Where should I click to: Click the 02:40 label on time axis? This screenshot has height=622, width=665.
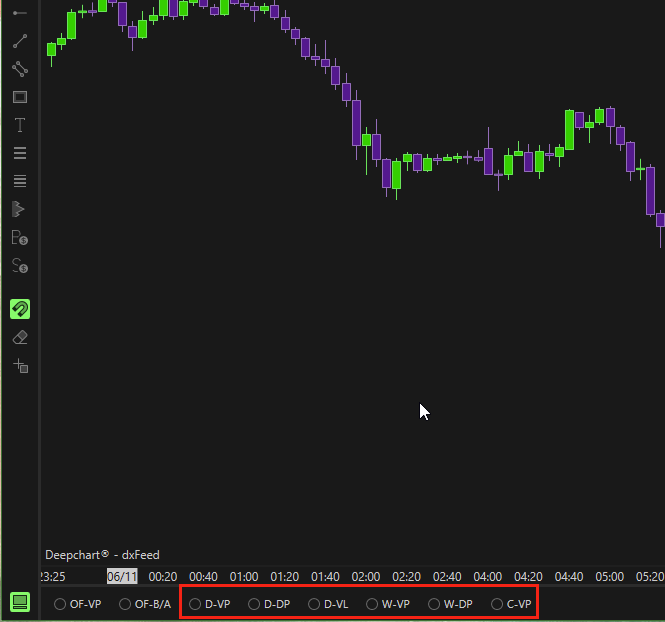447,577
